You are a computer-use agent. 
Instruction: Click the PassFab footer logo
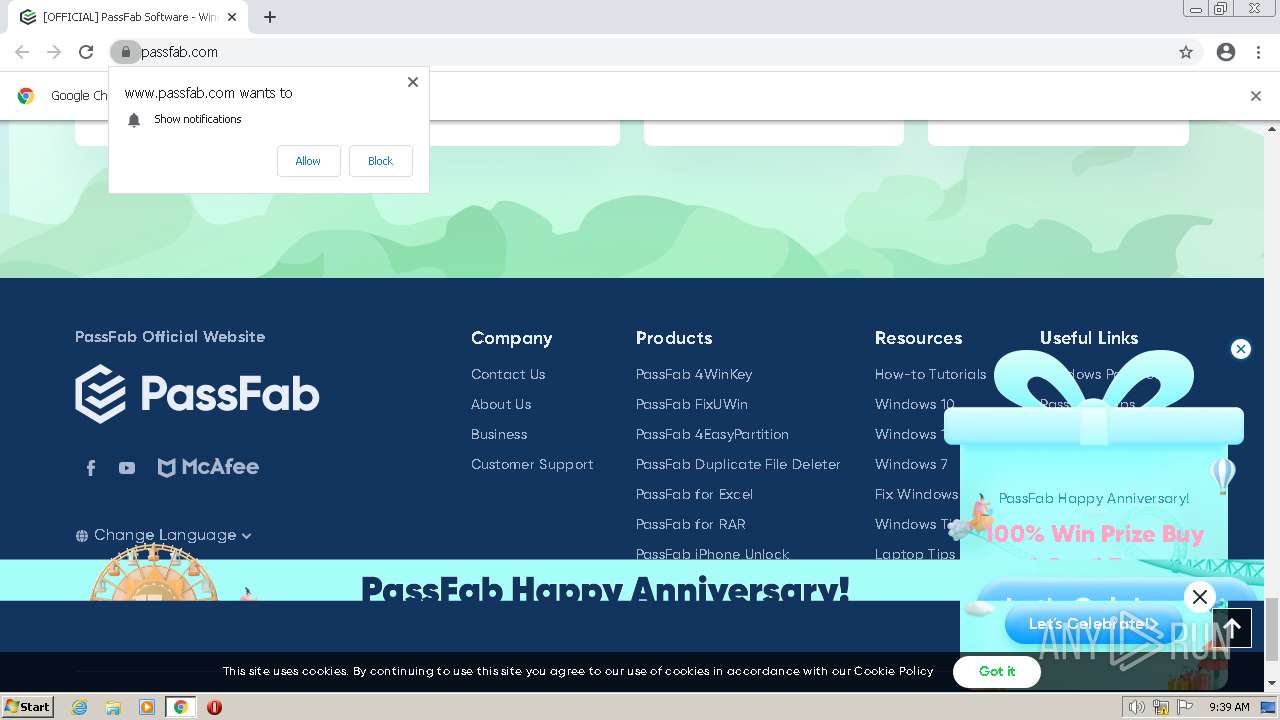click(x=197, y=394)
